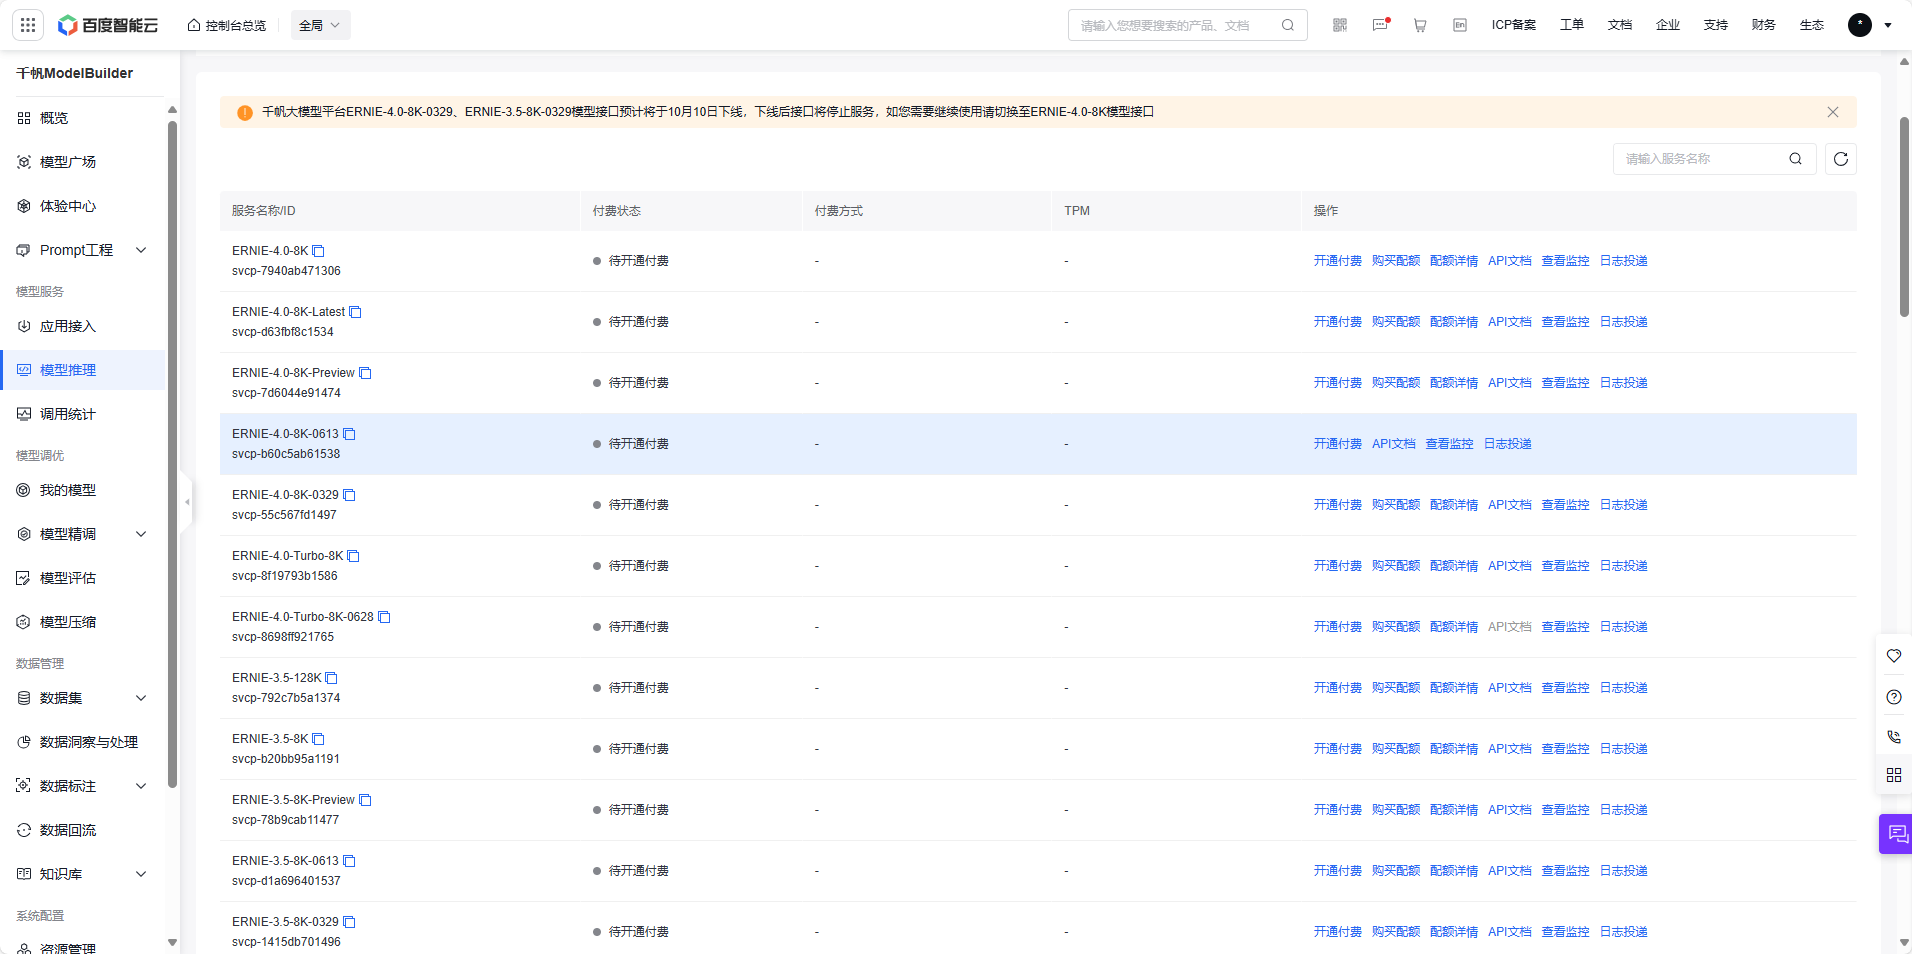This screenshot has height=954, width=1912.
Task: Click the help question-mark floating icon
Action: (x=1894, y=697)
